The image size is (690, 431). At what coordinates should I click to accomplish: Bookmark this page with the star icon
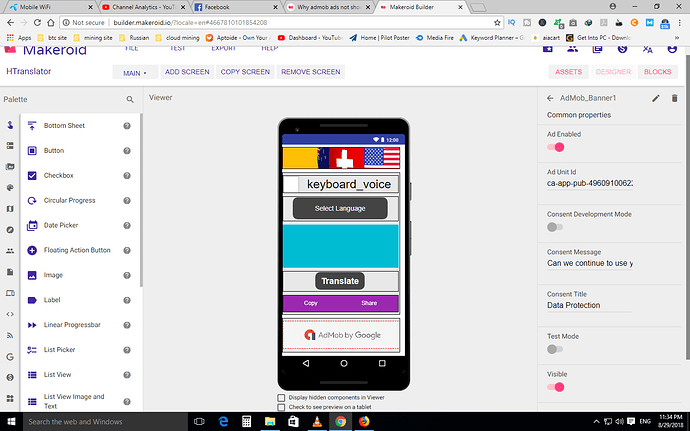pos(497,22)
